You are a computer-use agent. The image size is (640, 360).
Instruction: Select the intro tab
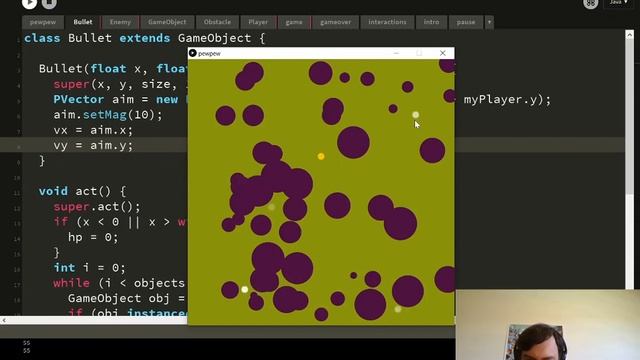tap(431, 22)
